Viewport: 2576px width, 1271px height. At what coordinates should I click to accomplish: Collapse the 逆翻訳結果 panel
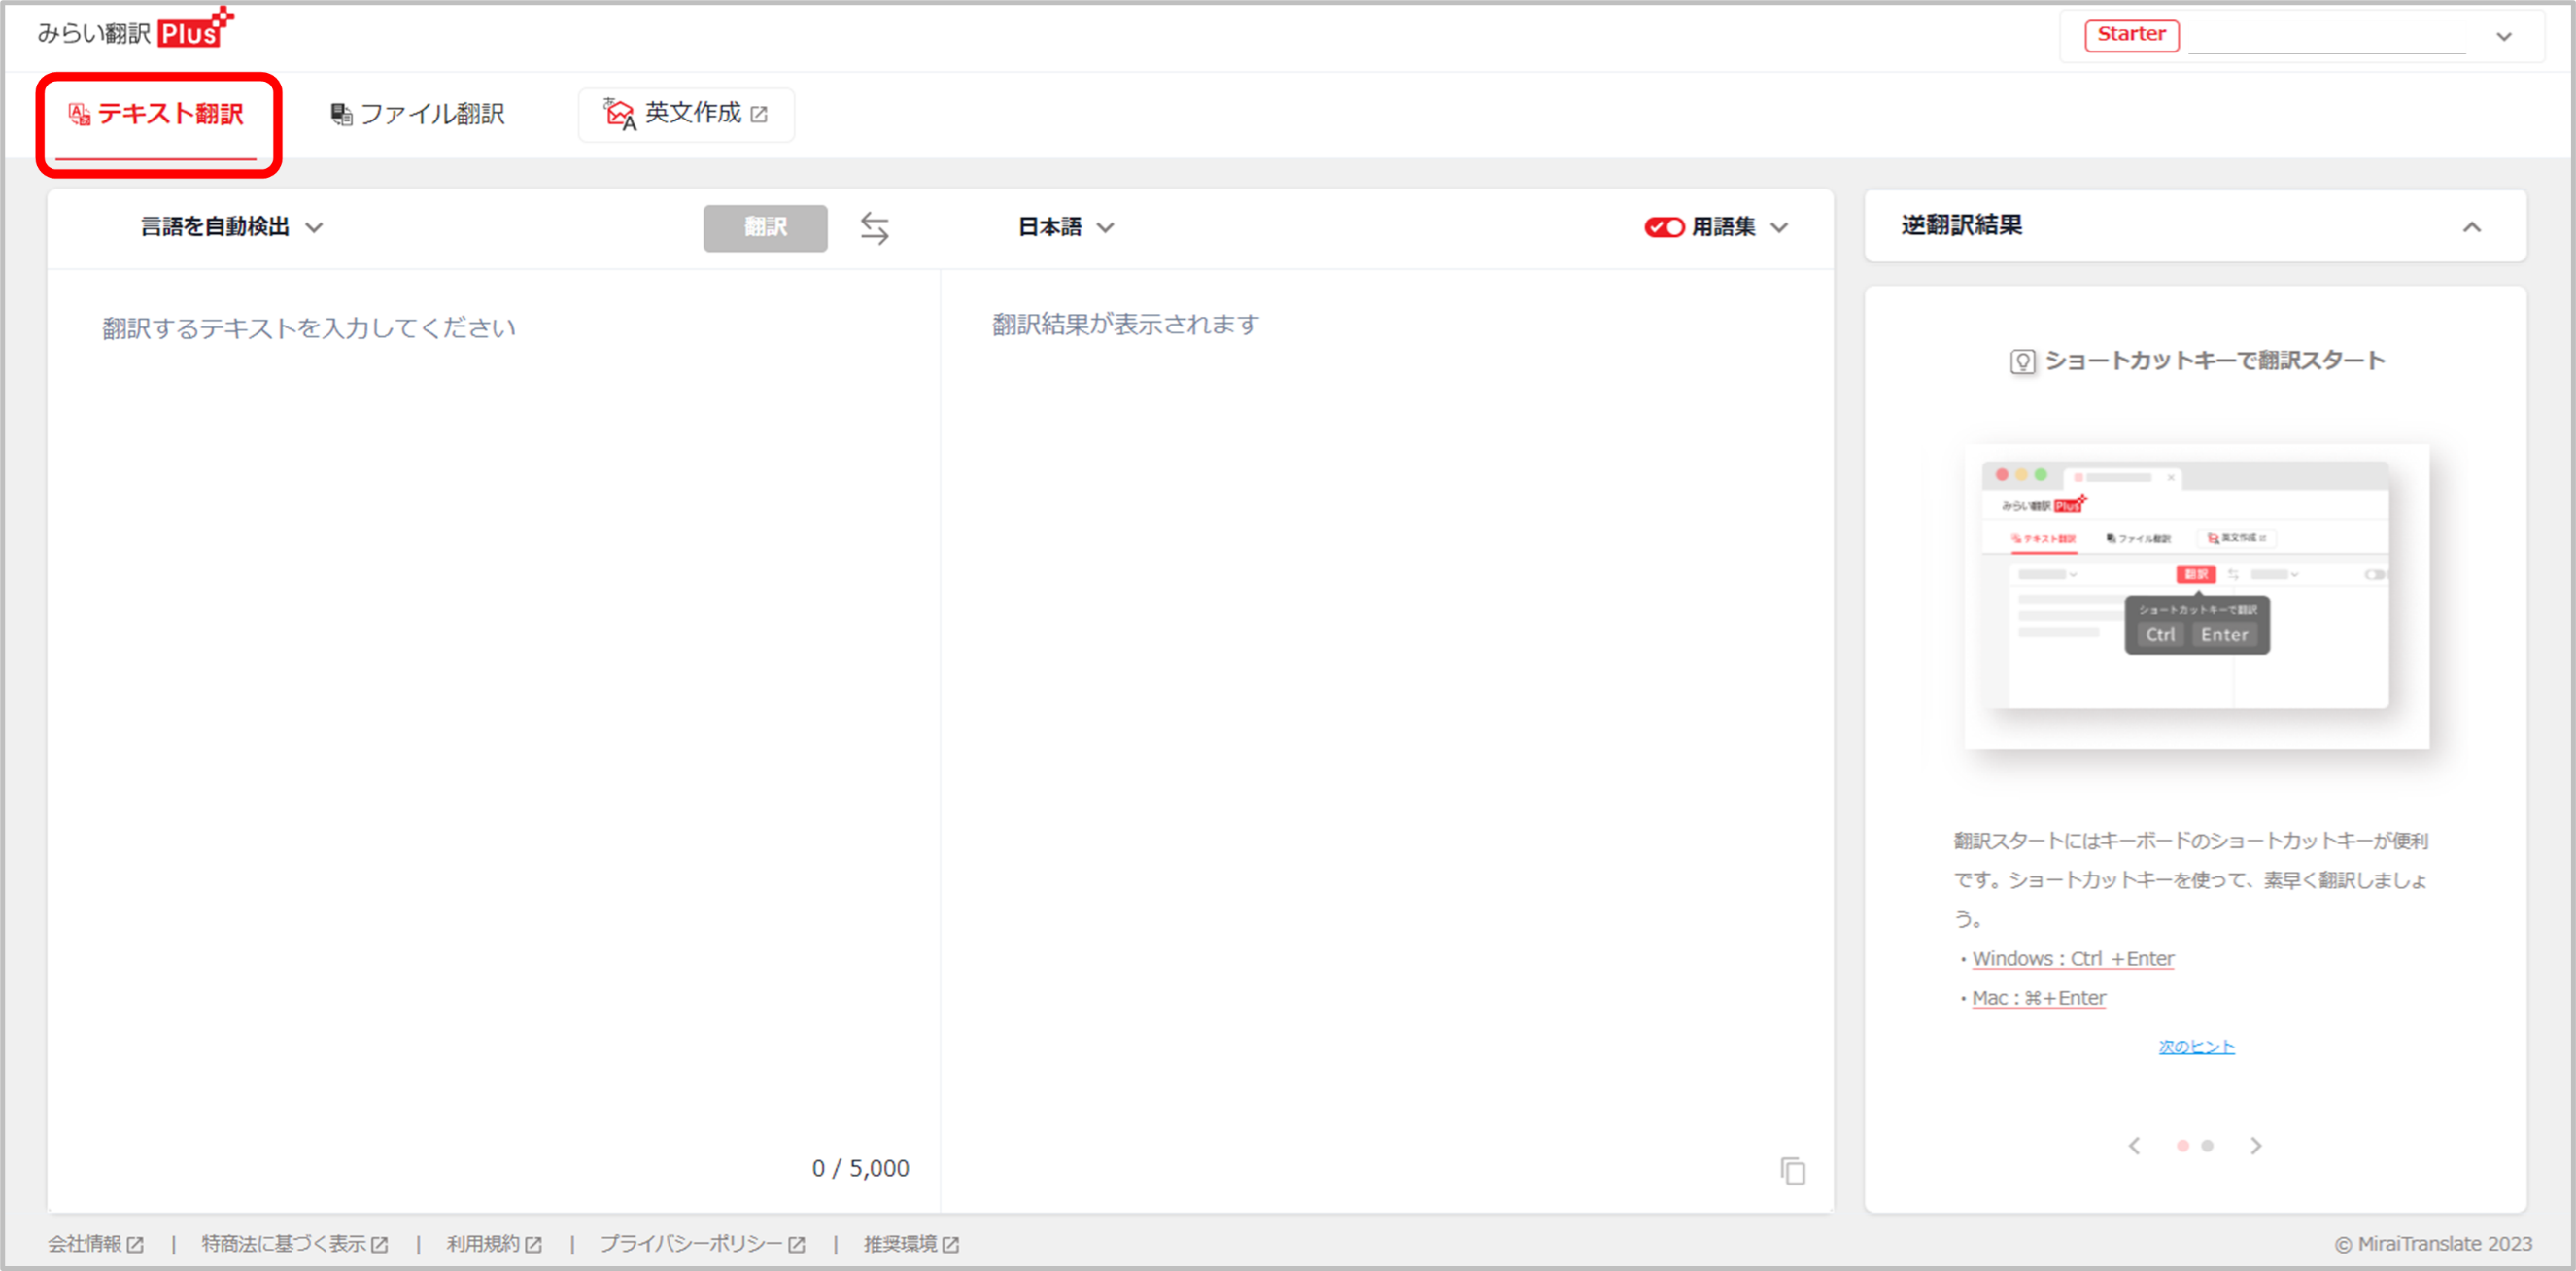(x=2471, y=227)
